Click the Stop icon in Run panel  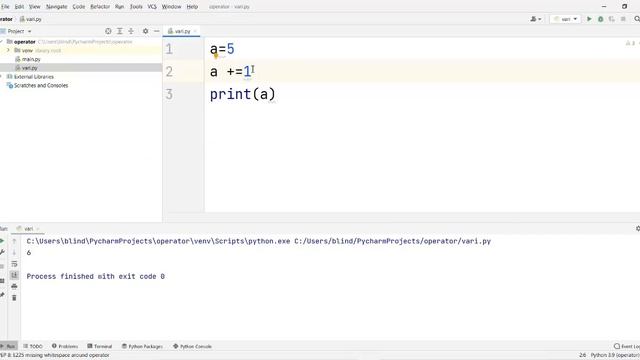coord(2,266)
